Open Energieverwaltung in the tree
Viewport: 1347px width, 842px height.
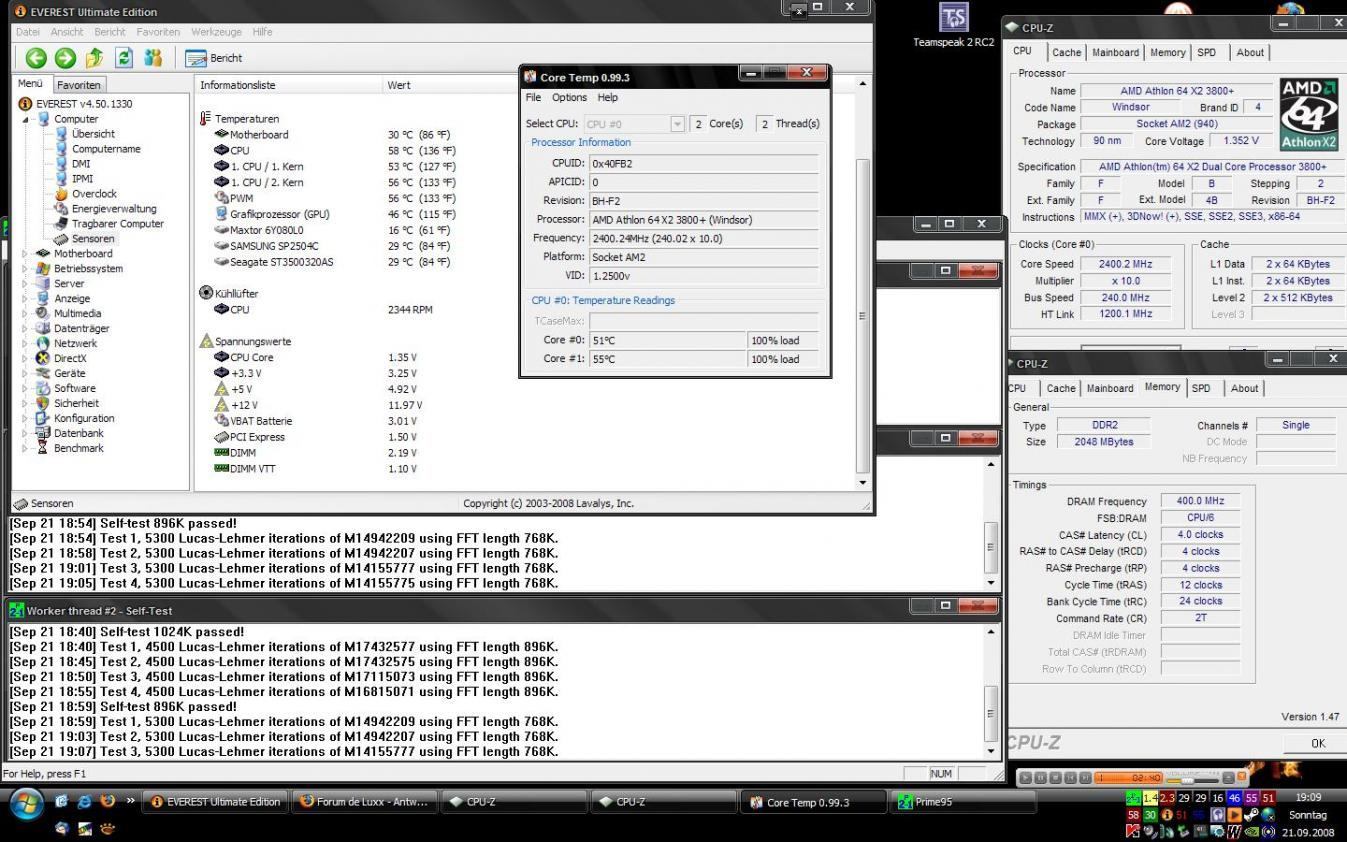click(x=114, y=209)
